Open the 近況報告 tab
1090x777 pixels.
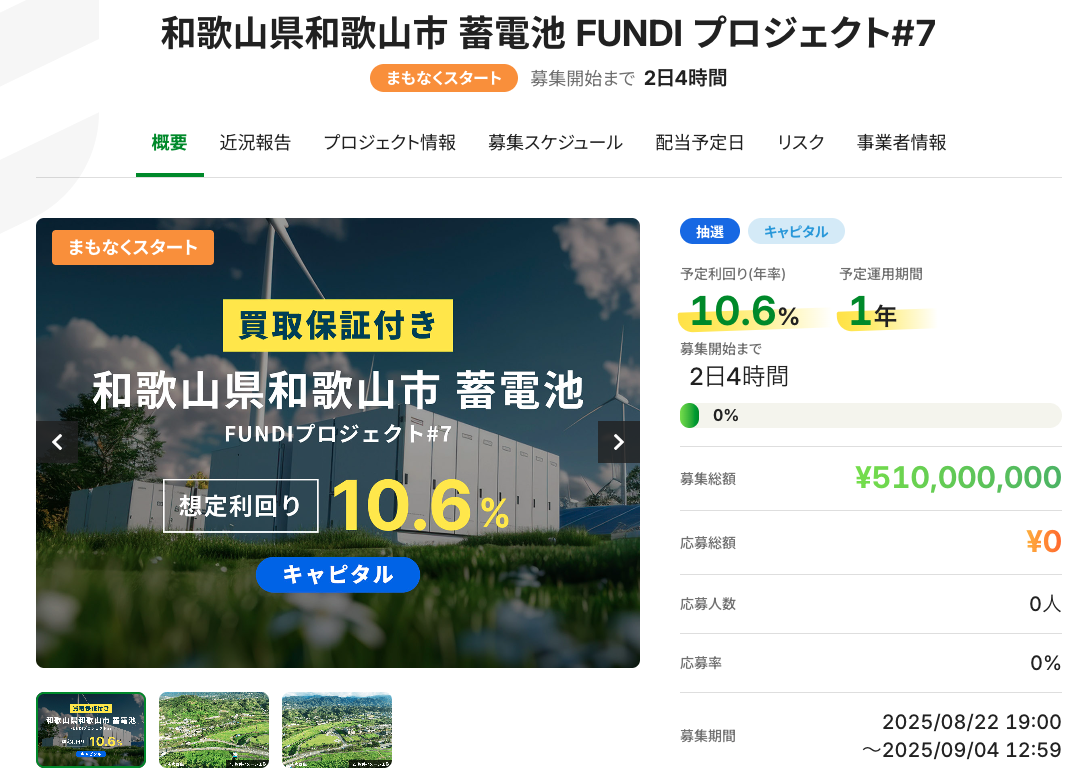[255, 142]
